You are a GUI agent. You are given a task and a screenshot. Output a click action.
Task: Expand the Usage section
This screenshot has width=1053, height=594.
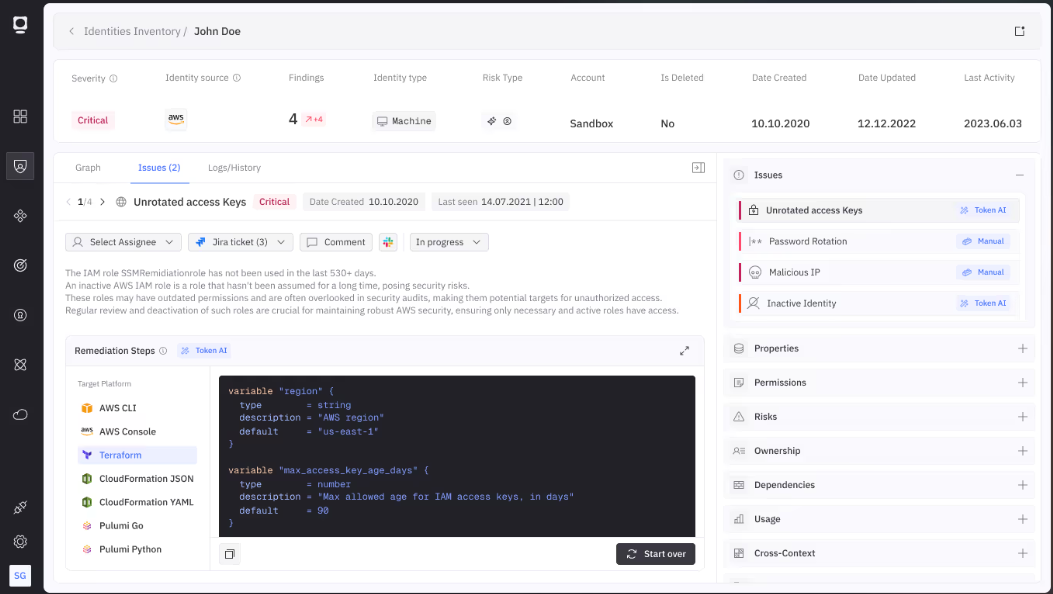coord(1022,519)
